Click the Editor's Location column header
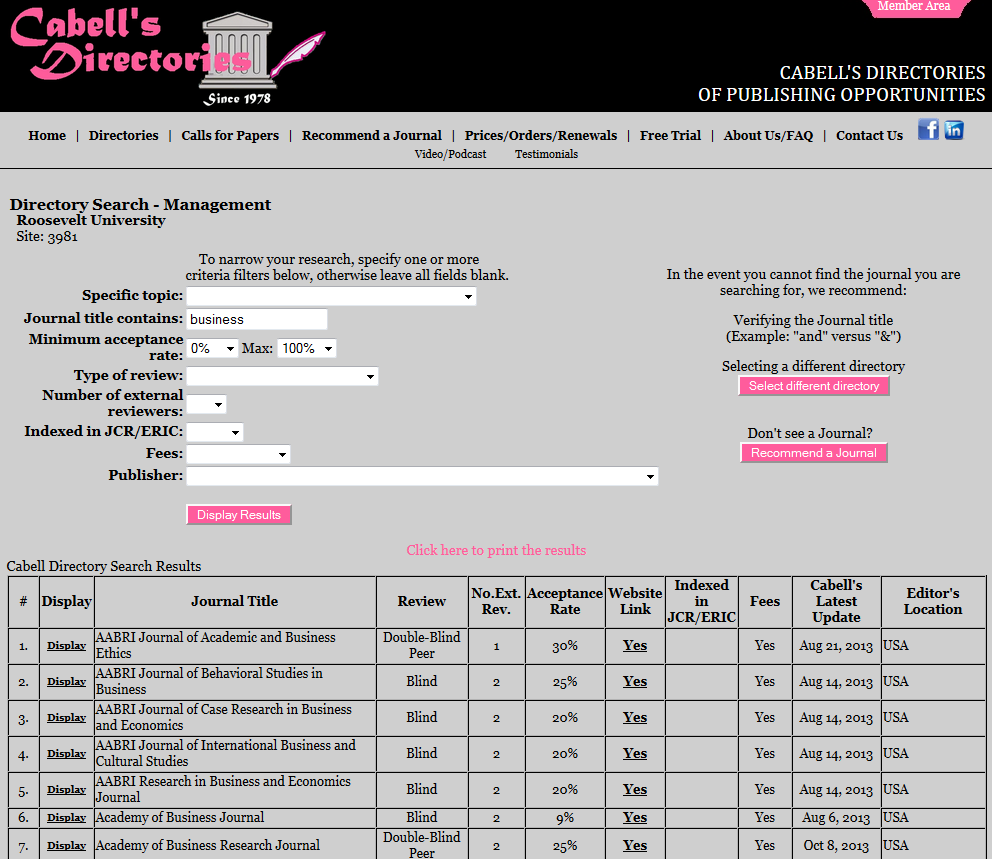The height and width of the screenshot is (859, 992). pos(933,602)
